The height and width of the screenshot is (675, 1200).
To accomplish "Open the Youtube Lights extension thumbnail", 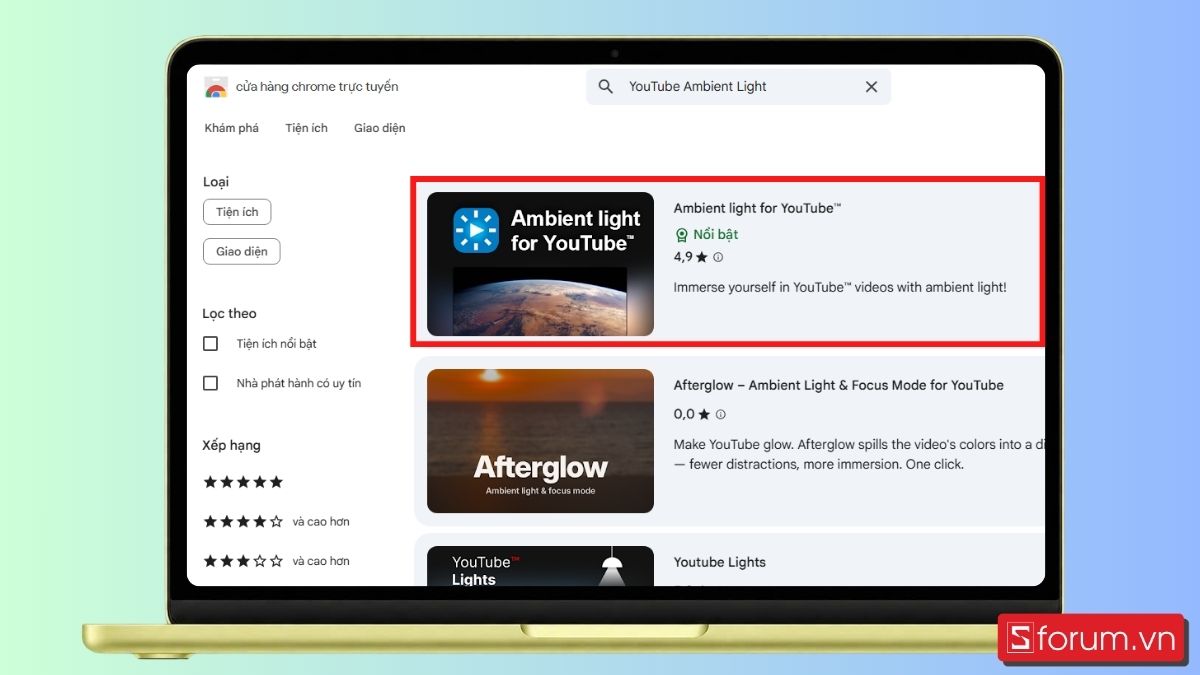I will click(x=540, y=566).
